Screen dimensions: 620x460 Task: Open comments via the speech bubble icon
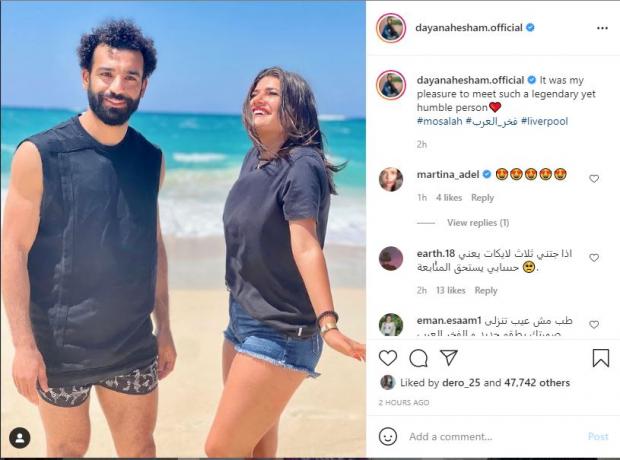pos(418,358)
